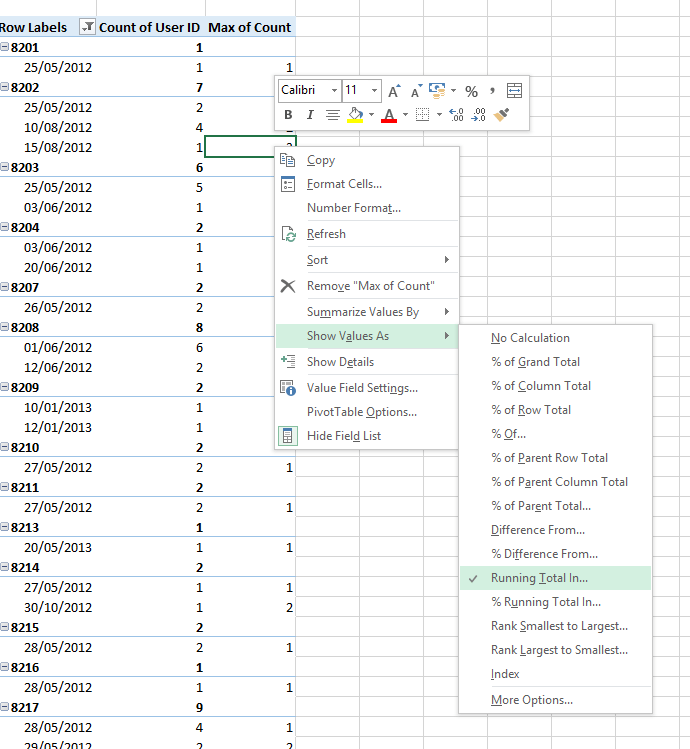Image resolution: width=690 pixels, height=749 pixels.
Task: Apply italic formatting from mini toolbar
Action: 310,115
